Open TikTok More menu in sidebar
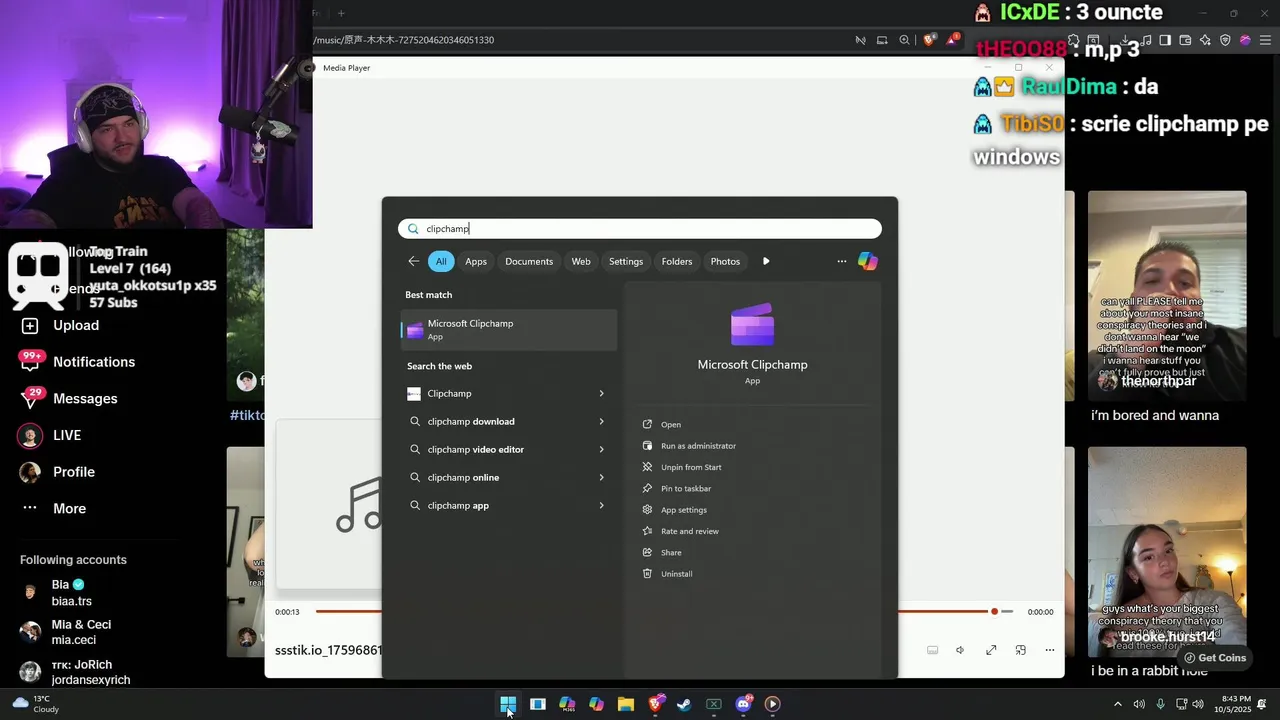The height and width of the screenshot is (720, 1280). (x=54, y=508)
